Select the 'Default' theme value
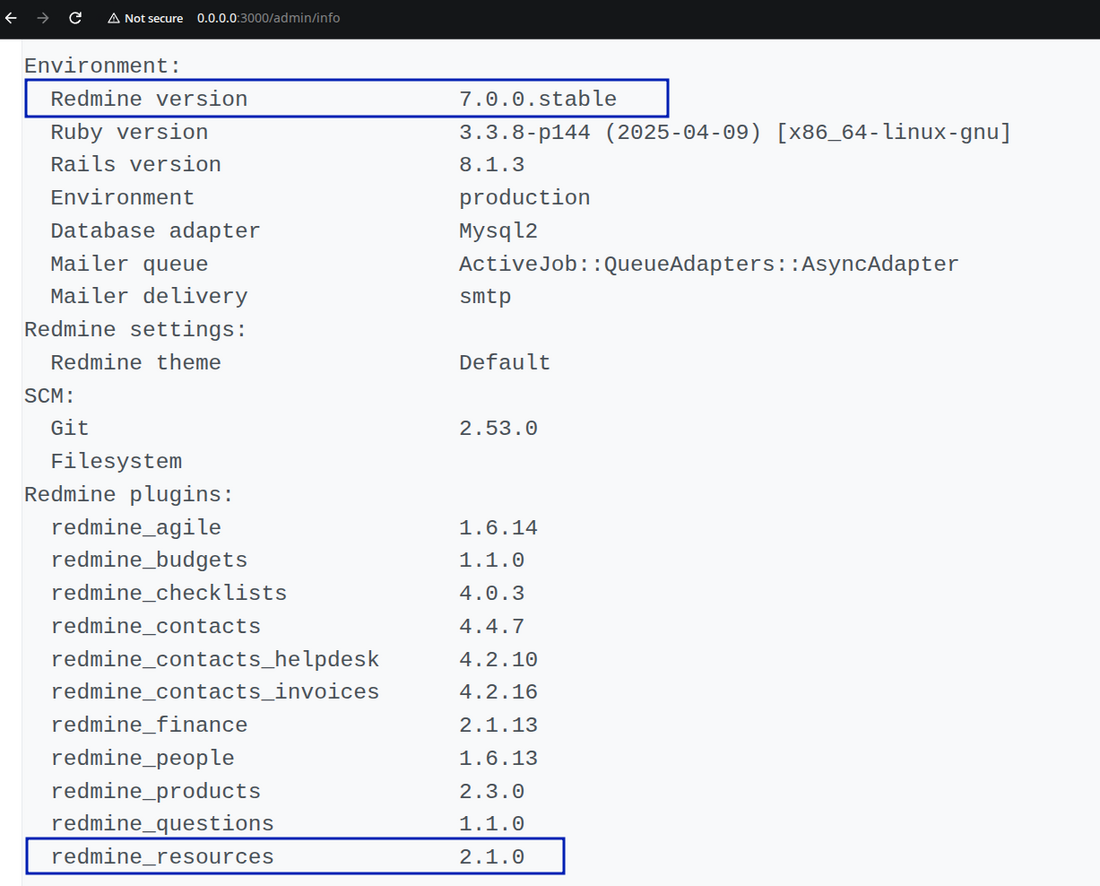The image size is (1100, 886). (x=504, y=362)
